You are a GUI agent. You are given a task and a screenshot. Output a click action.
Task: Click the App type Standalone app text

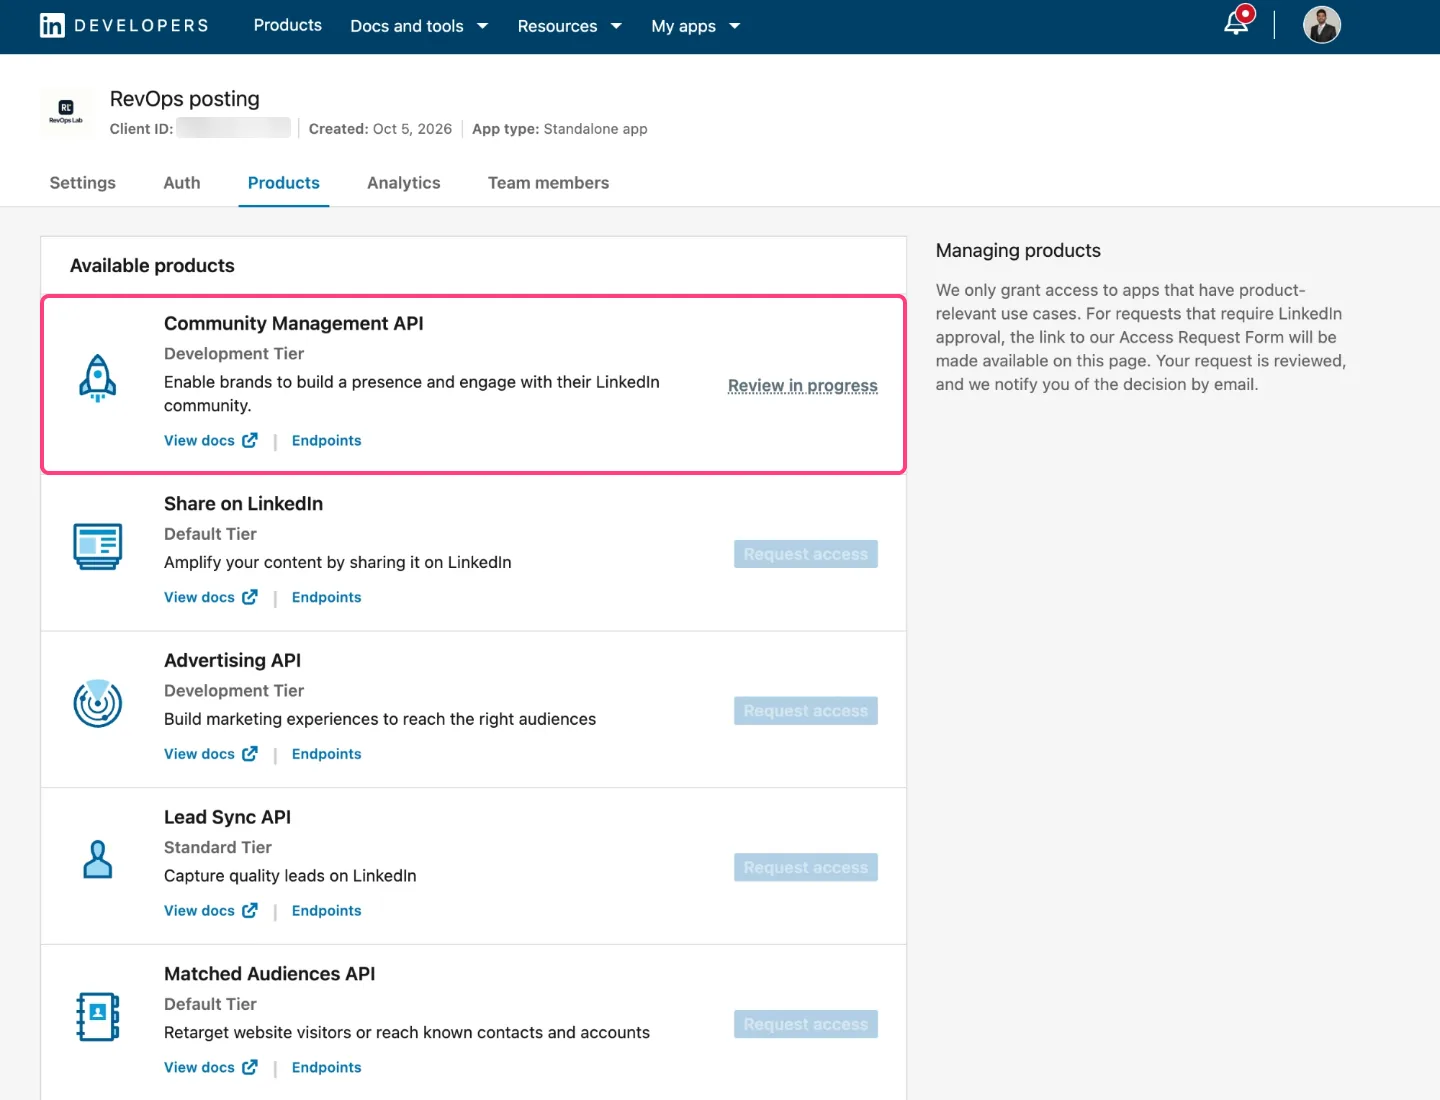pos(560,129)
